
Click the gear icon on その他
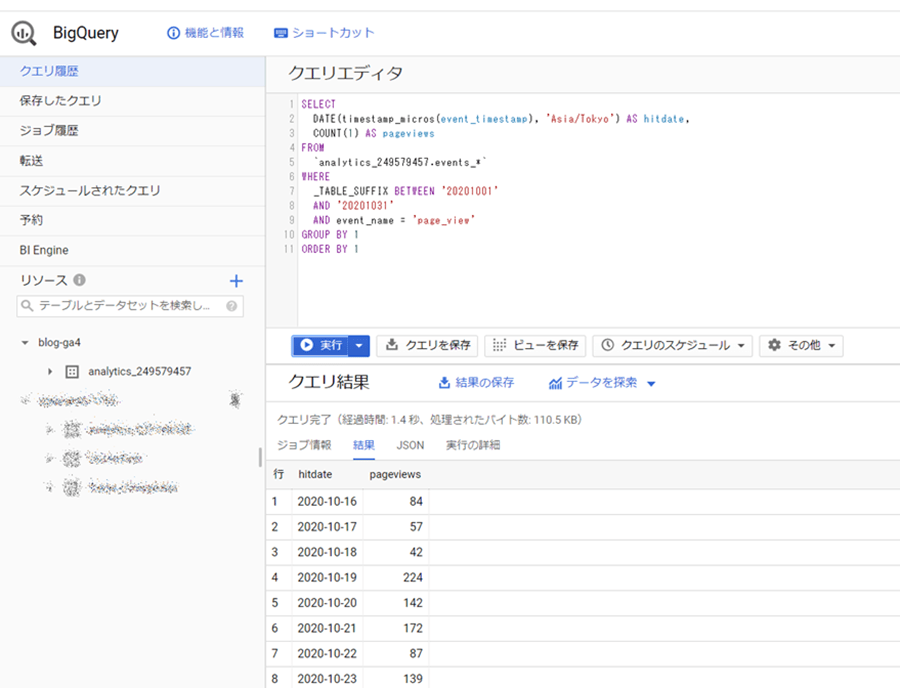pyautogui.click(x=774, y=345)
